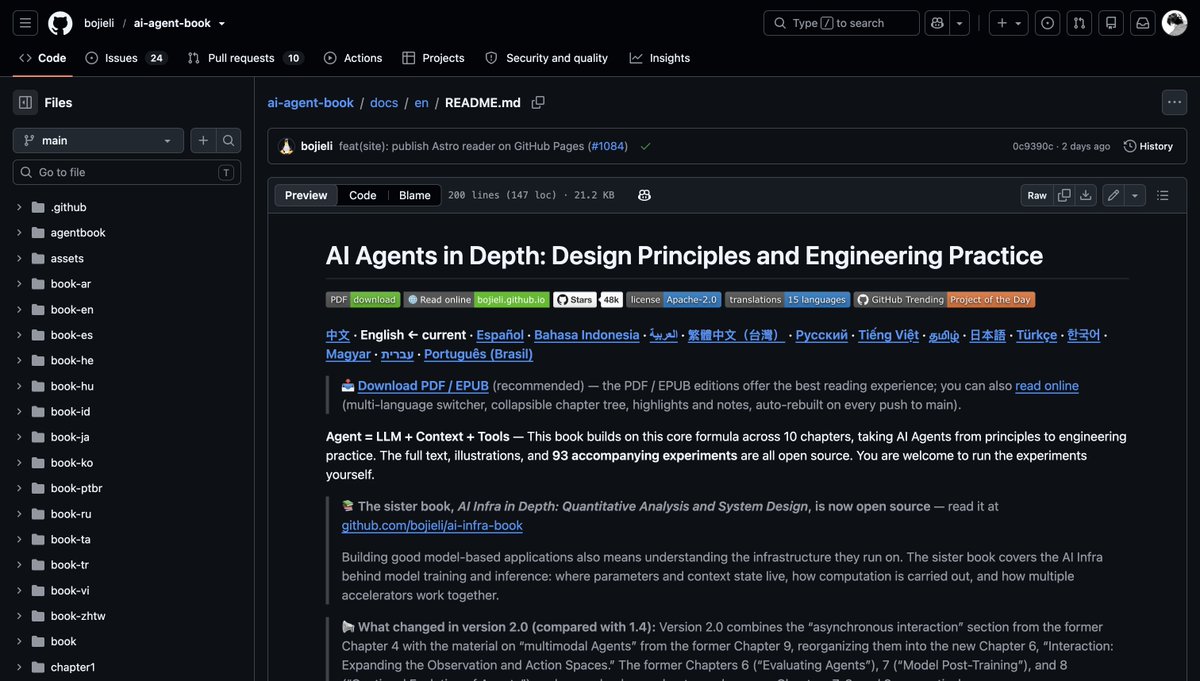
Task: Open ai-agent-book breadcrumb link
Action: 310,102
